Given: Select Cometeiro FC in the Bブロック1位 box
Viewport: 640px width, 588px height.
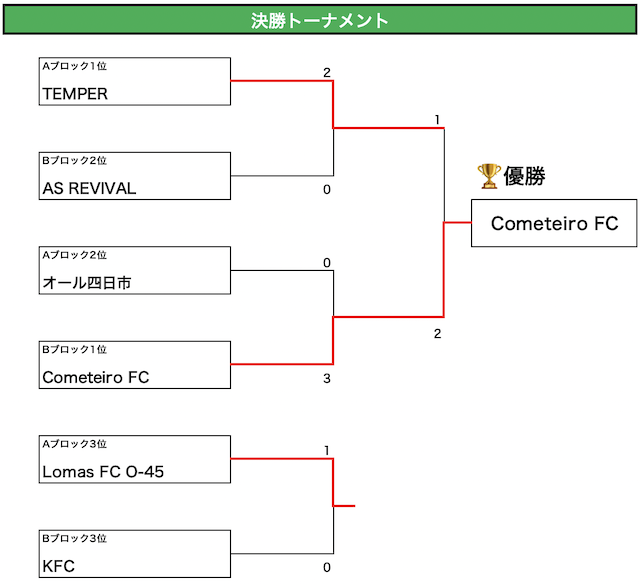Looking at the screenshot, I should [x=134, y=365].
